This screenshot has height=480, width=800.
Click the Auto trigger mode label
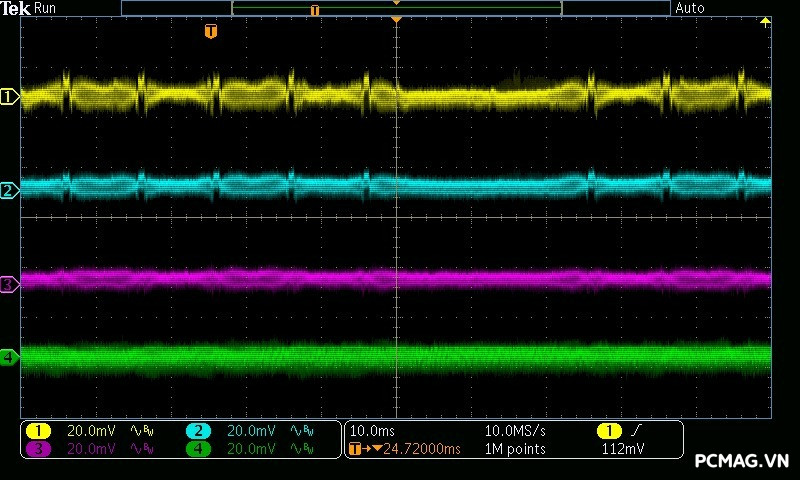[690, 8]
